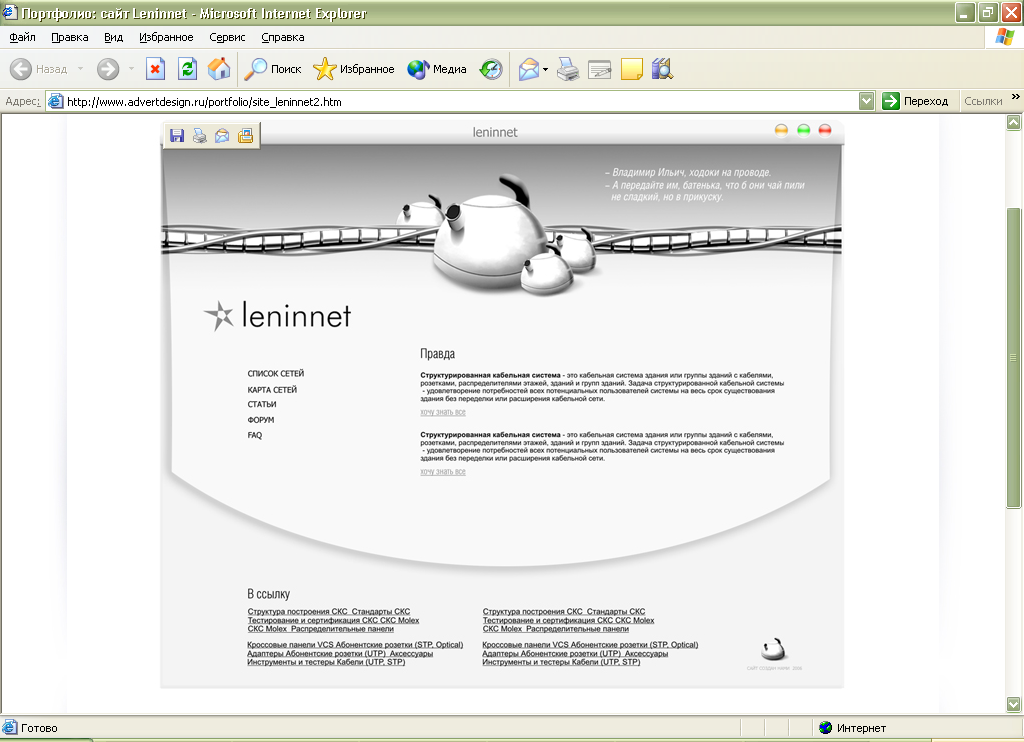Viewport: 1024px width, 742px height.
Task: Click the Mail envelope toolbar icon
Action: coord(528,69)
